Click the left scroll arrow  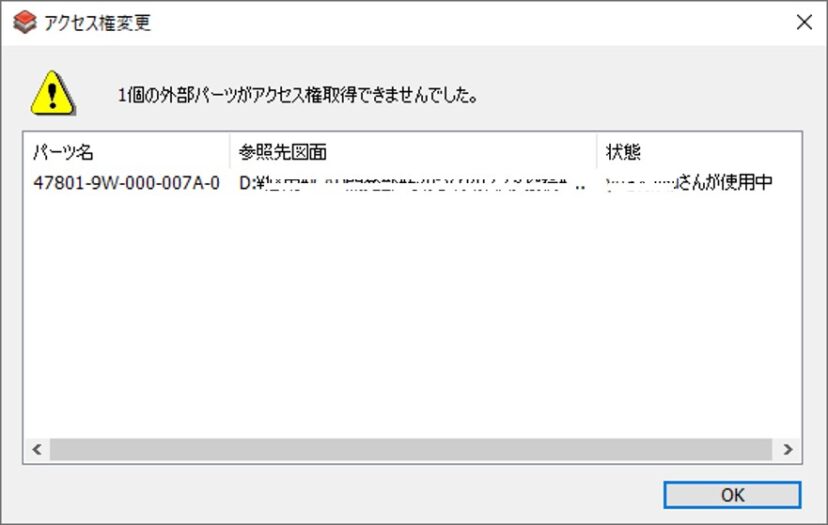[37, 450]
